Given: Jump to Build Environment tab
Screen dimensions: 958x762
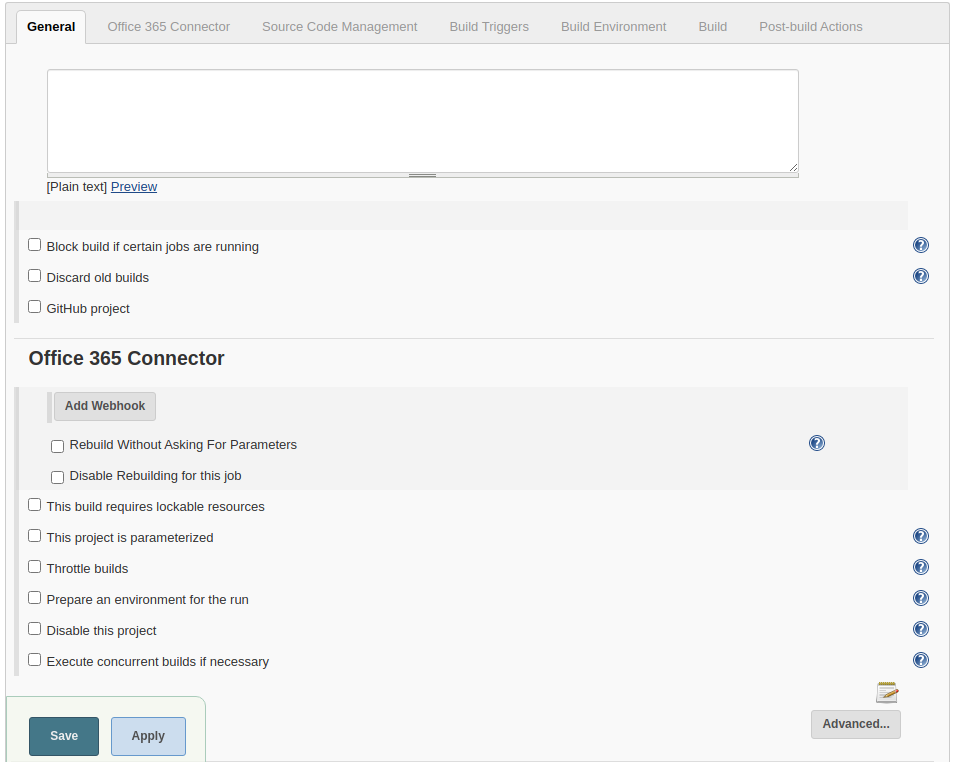Looking at the screenshot, I should (x=613, y=27).
